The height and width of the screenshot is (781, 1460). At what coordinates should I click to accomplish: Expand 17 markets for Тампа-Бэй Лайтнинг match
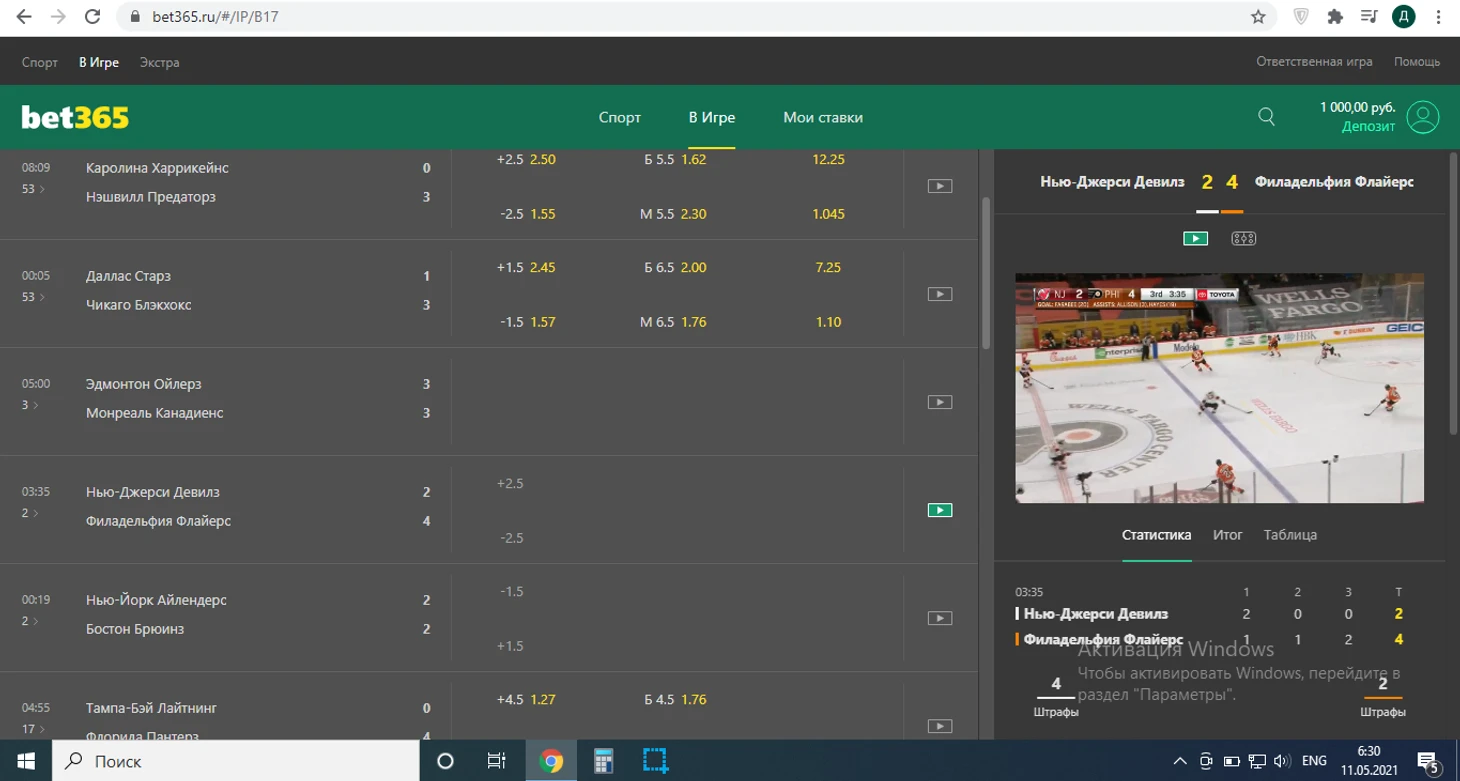point(35,729)
